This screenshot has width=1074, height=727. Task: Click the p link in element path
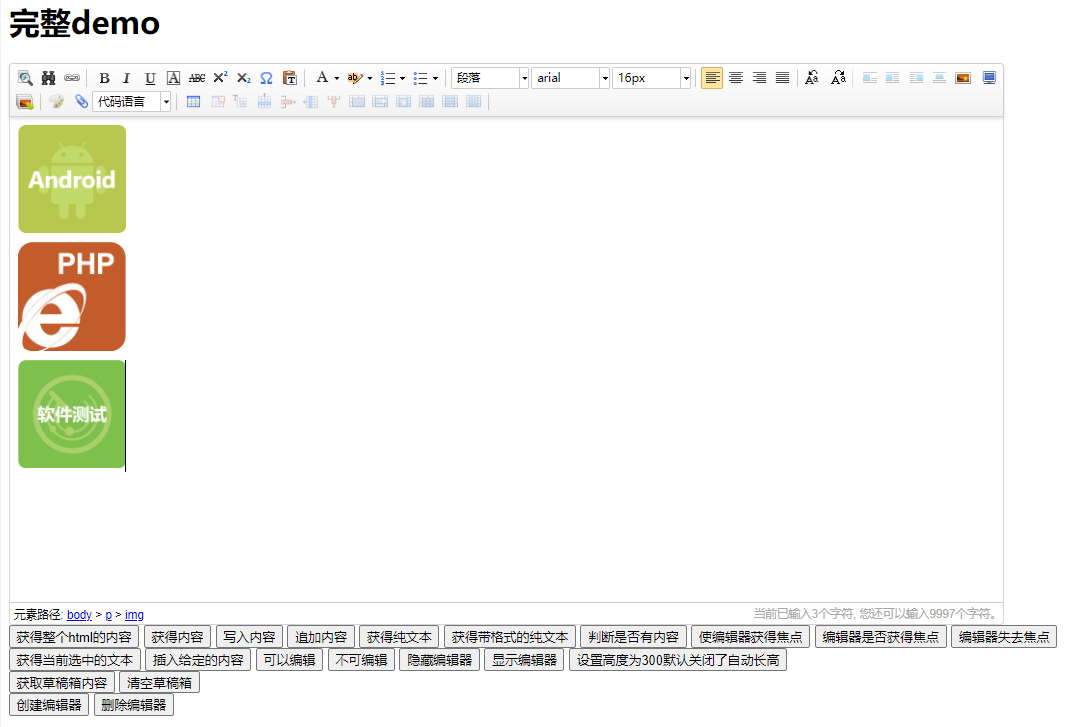108,615
